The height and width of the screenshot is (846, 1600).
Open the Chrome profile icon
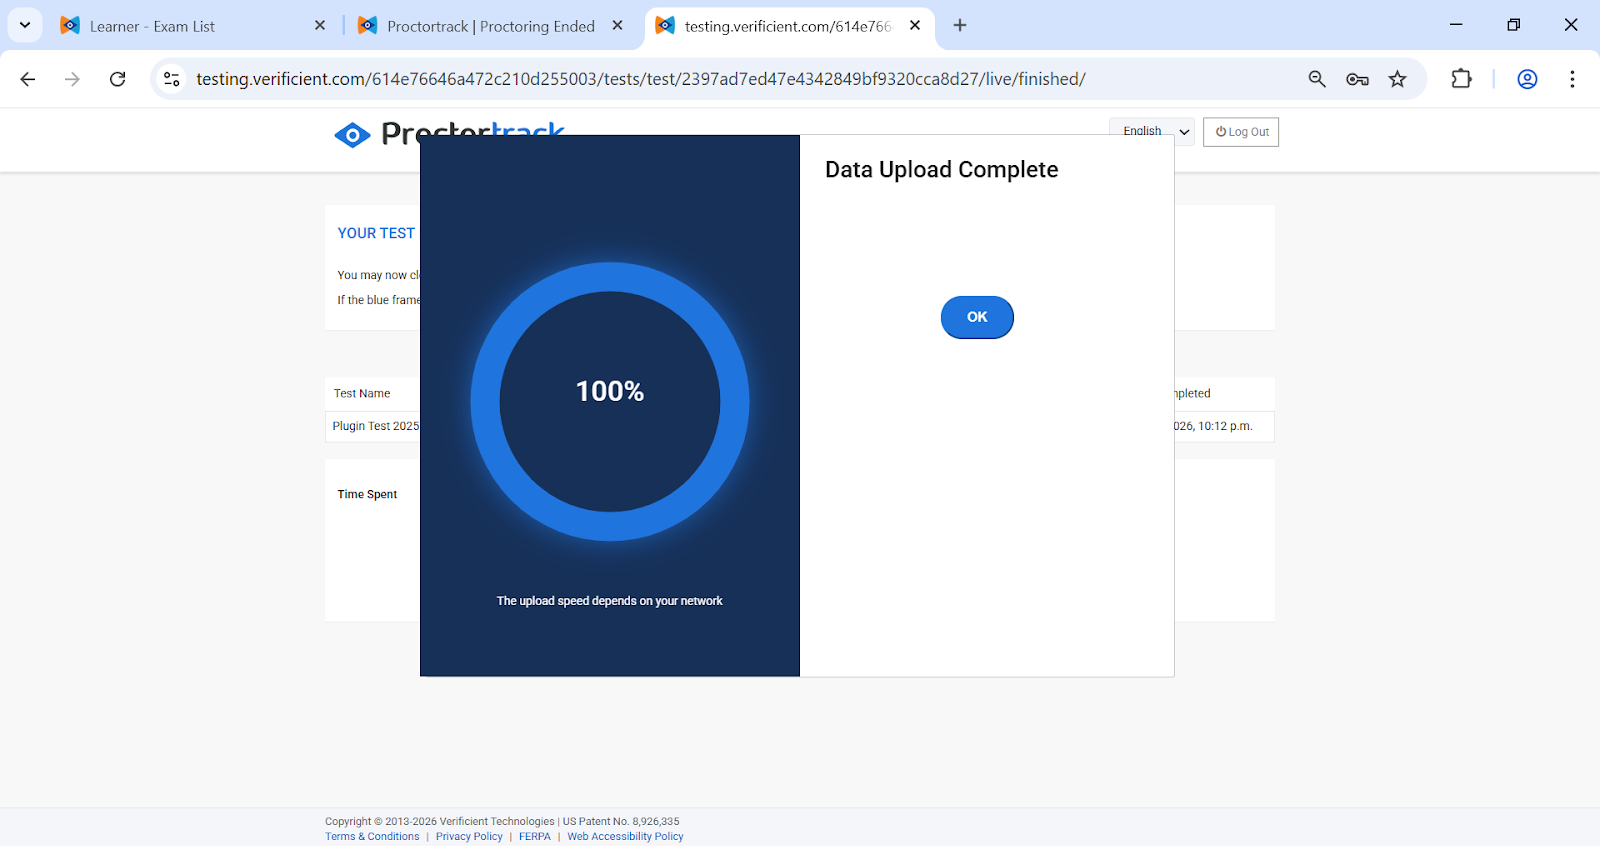tap(1527, 79)
